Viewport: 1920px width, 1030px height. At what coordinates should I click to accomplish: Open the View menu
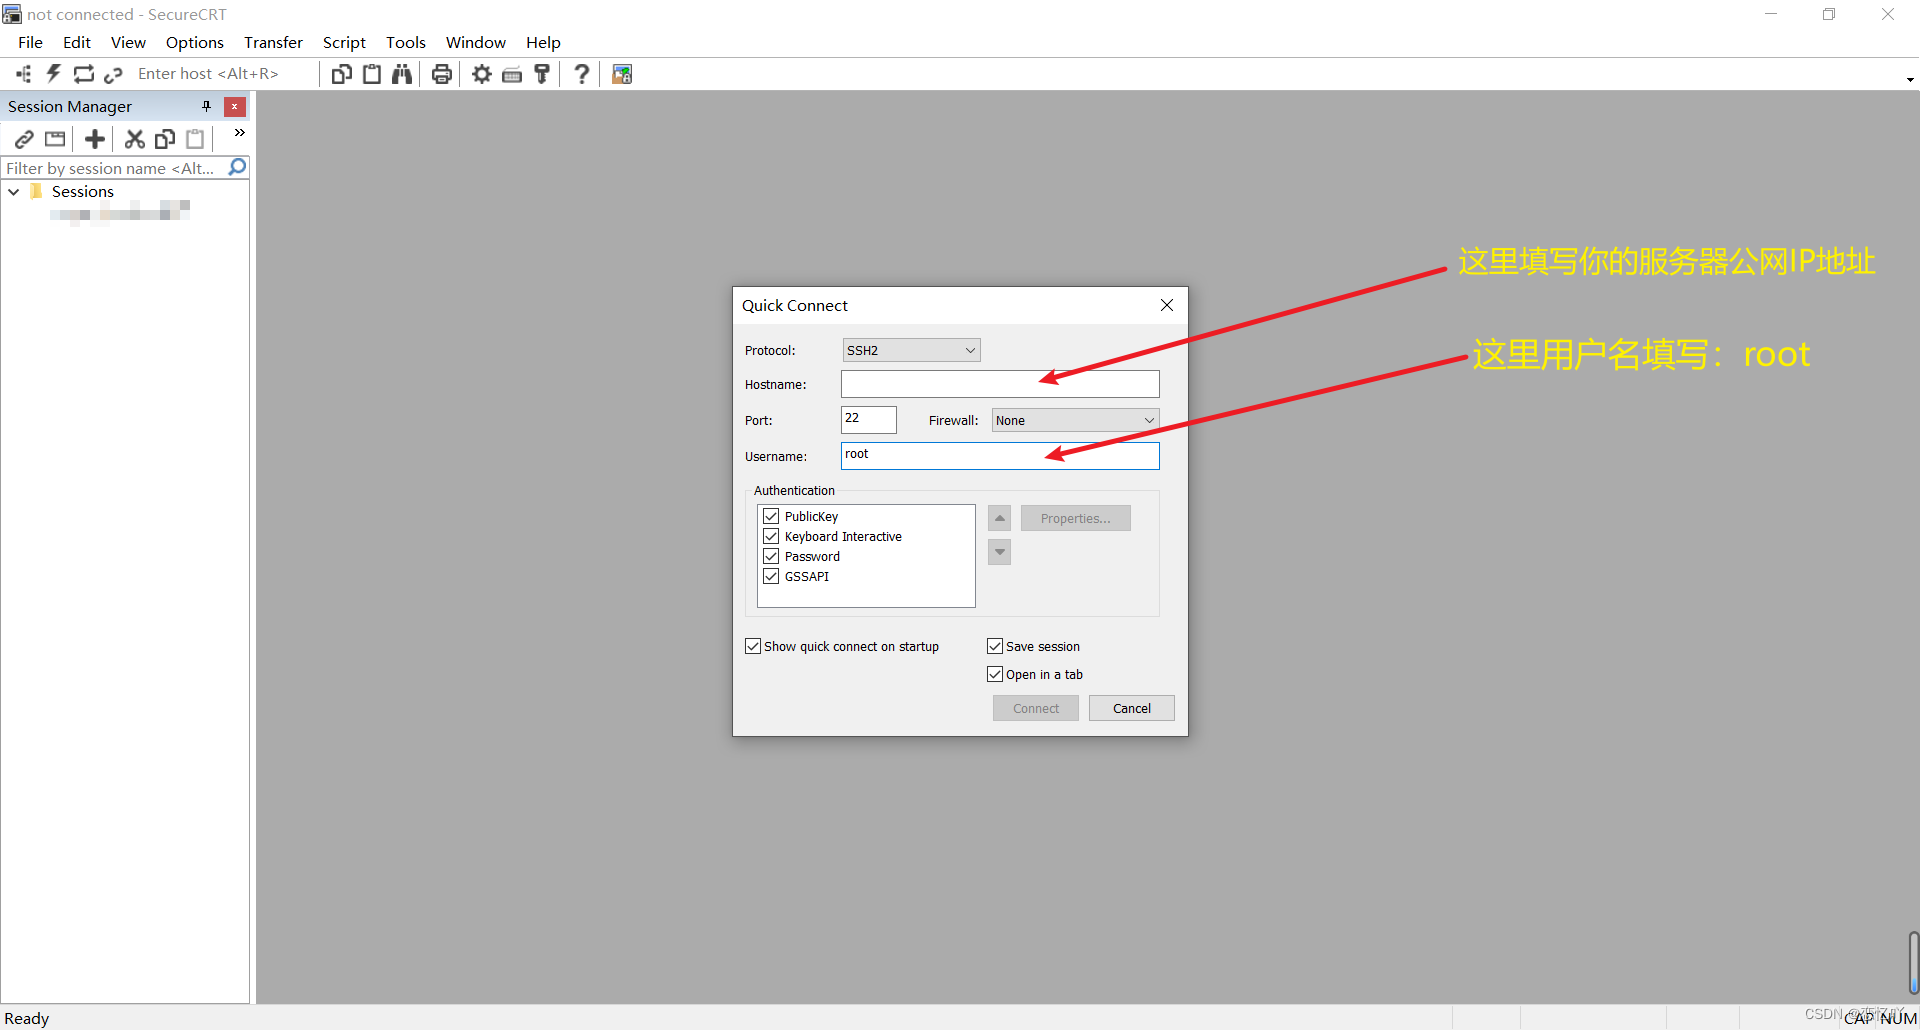point(128,42)
